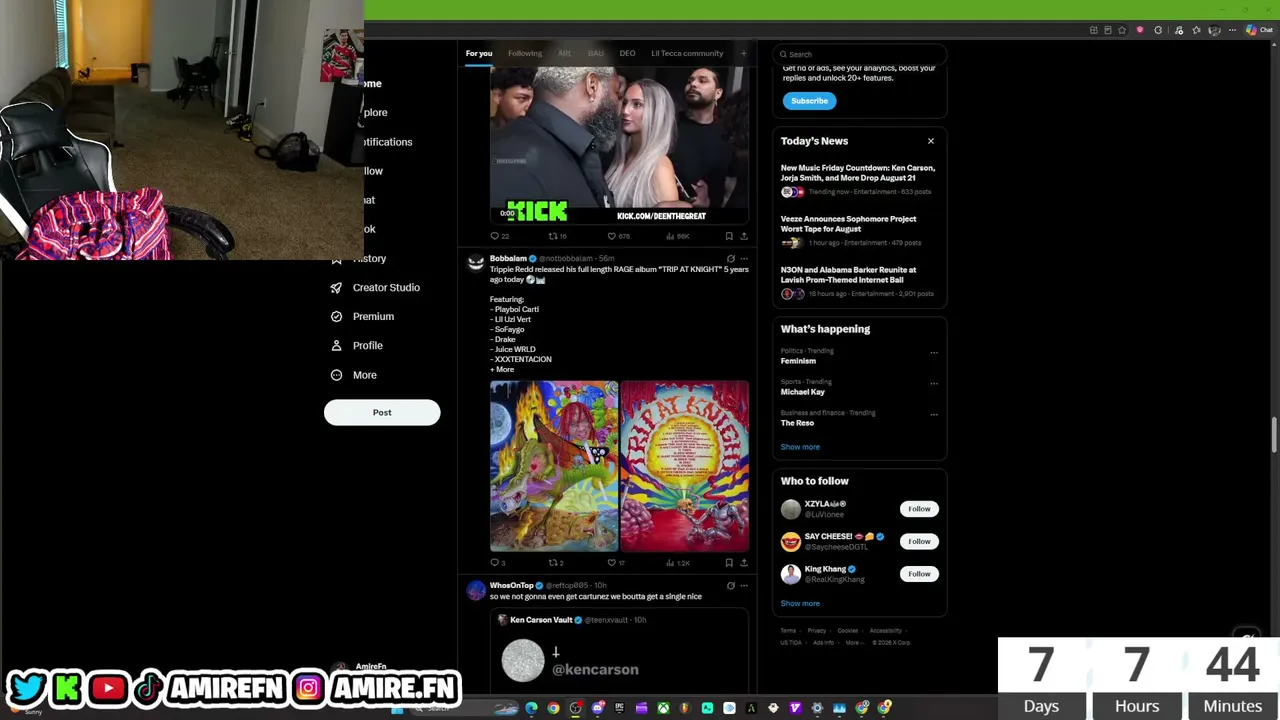
Task: Open Veeze Announces Sophomore Project news story
Action: point(858,230)
